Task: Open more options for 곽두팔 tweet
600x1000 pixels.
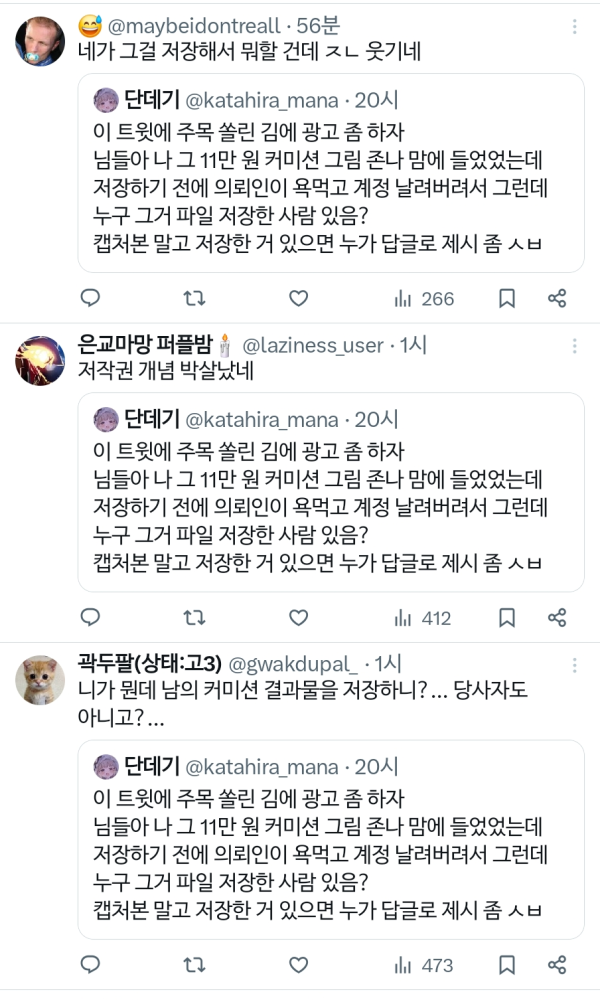Action: (x=574, y=665)
